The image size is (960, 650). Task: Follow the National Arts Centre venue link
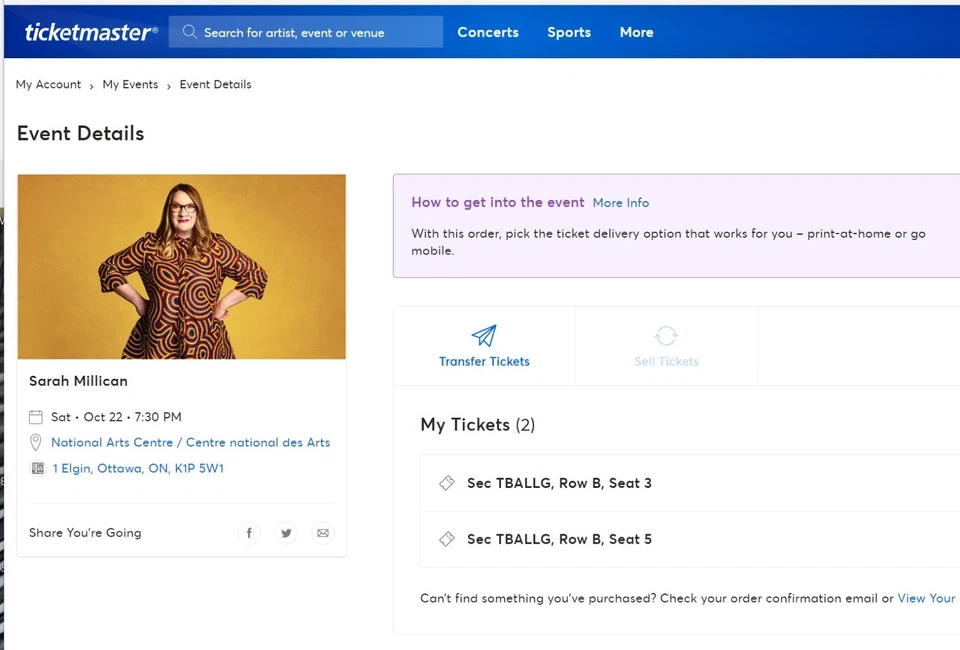pyautogui.click(x=190, y=442)
